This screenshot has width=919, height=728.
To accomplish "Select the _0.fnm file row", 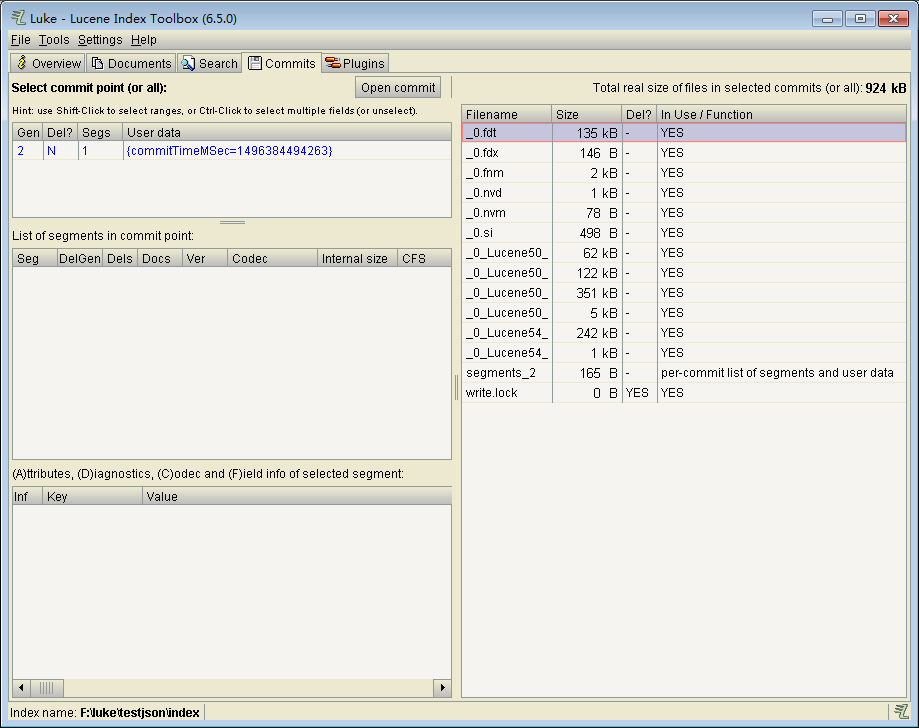I will [684, 173].
